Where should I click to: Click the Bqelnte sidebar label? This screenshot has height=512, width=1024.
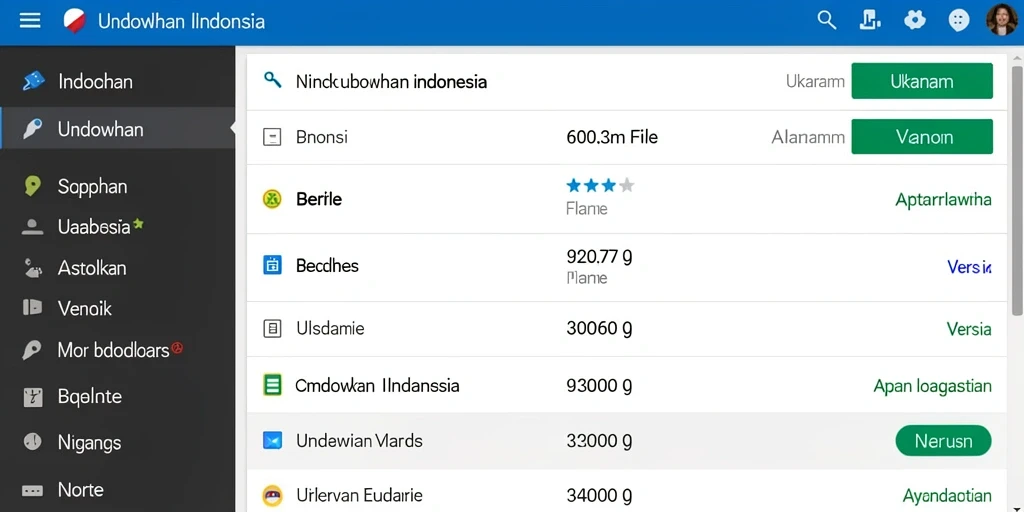click(x=89, y=396)
